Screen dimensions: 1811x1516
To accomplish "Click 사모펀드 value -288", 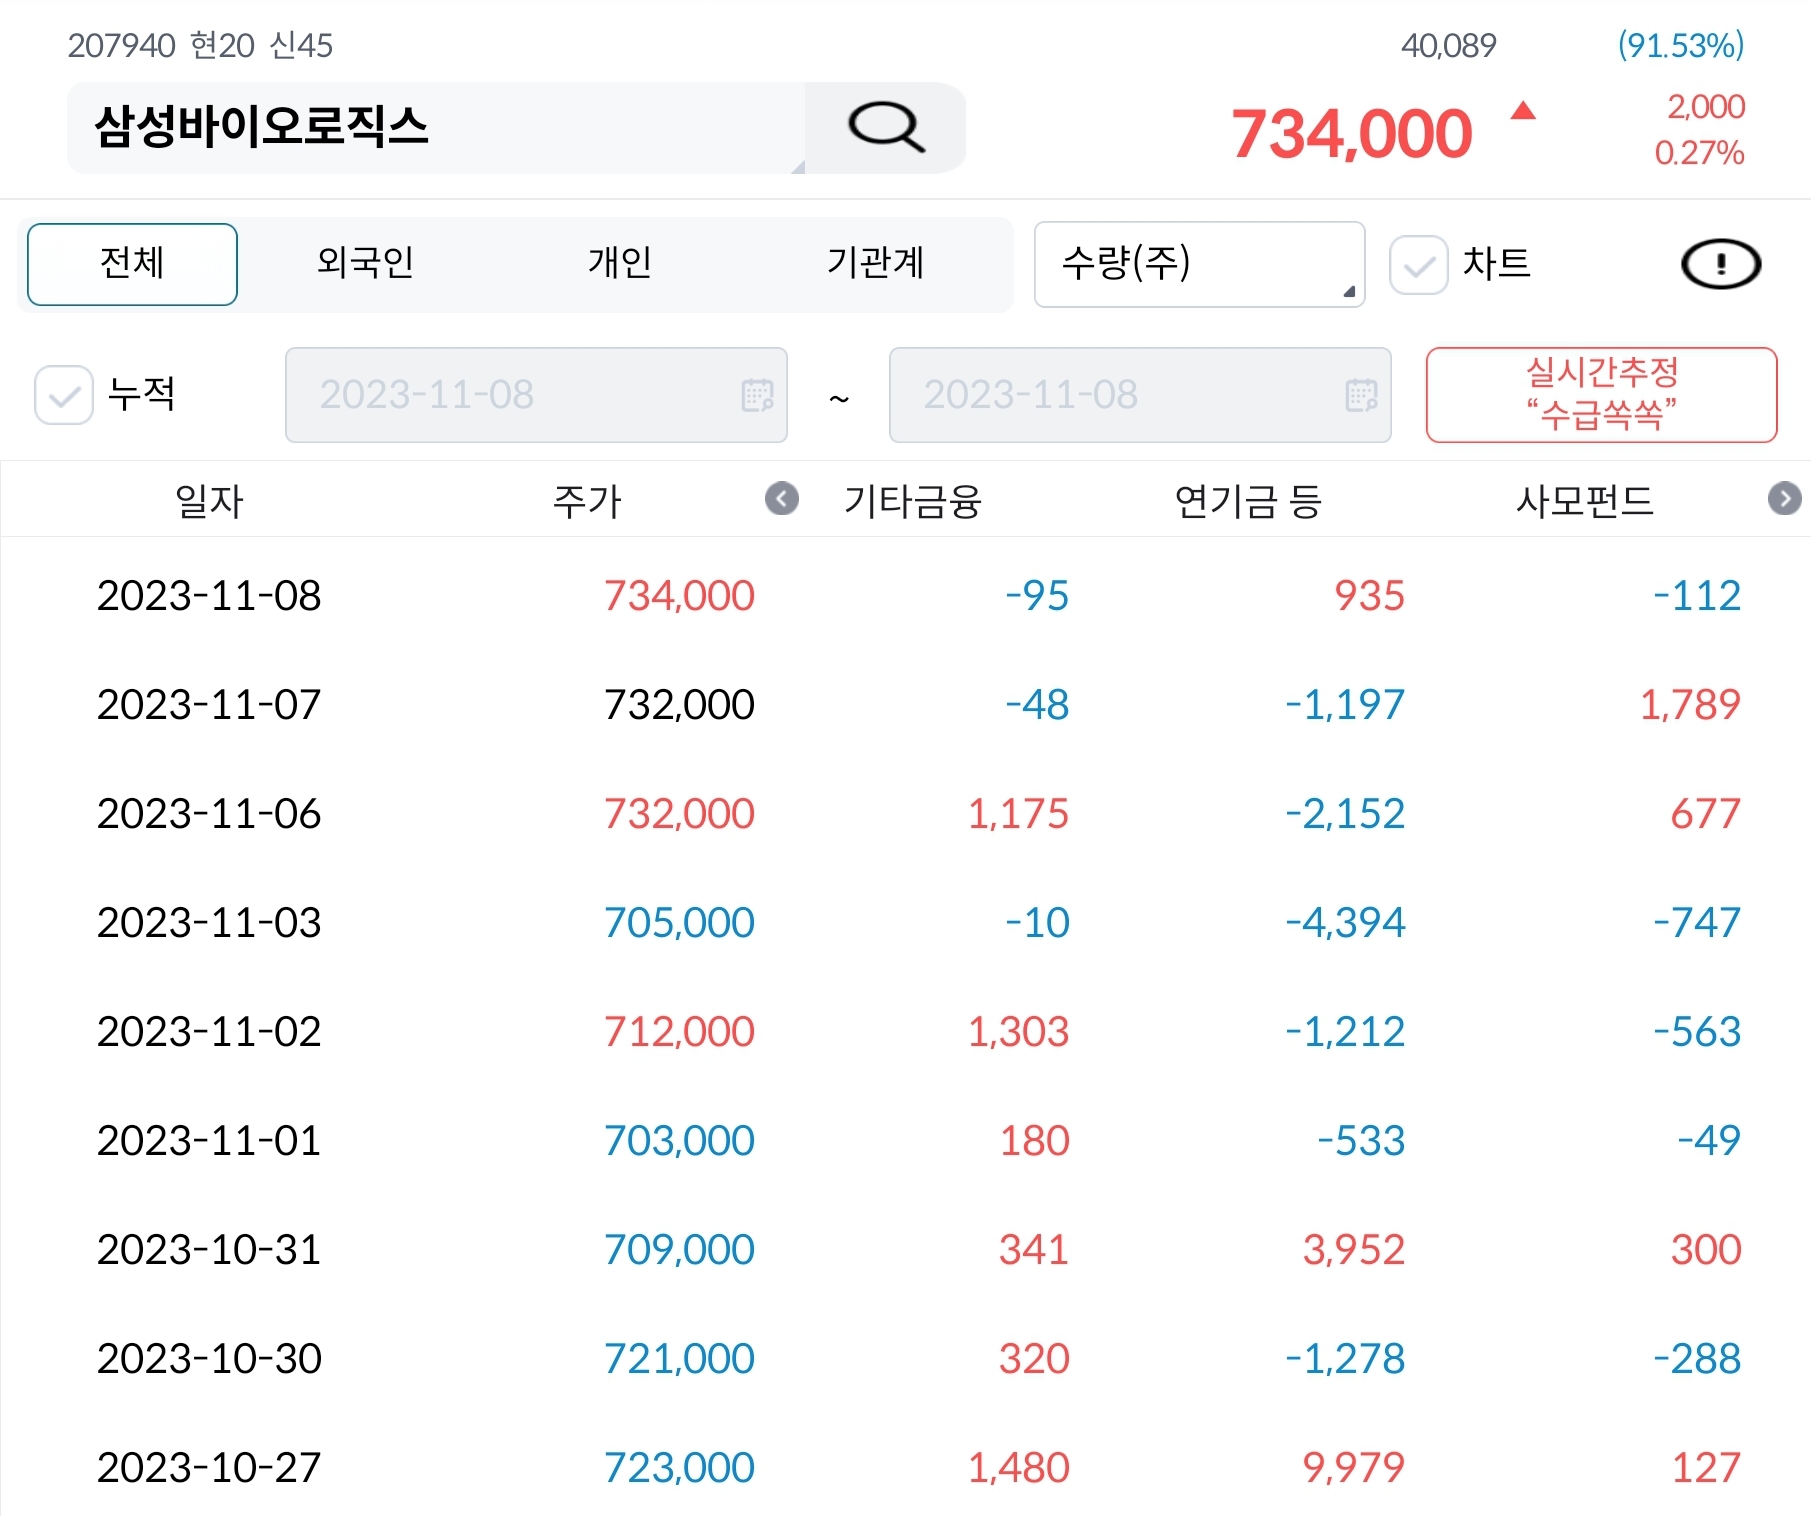I will pyautogui.click(x=1697, y=1359).
